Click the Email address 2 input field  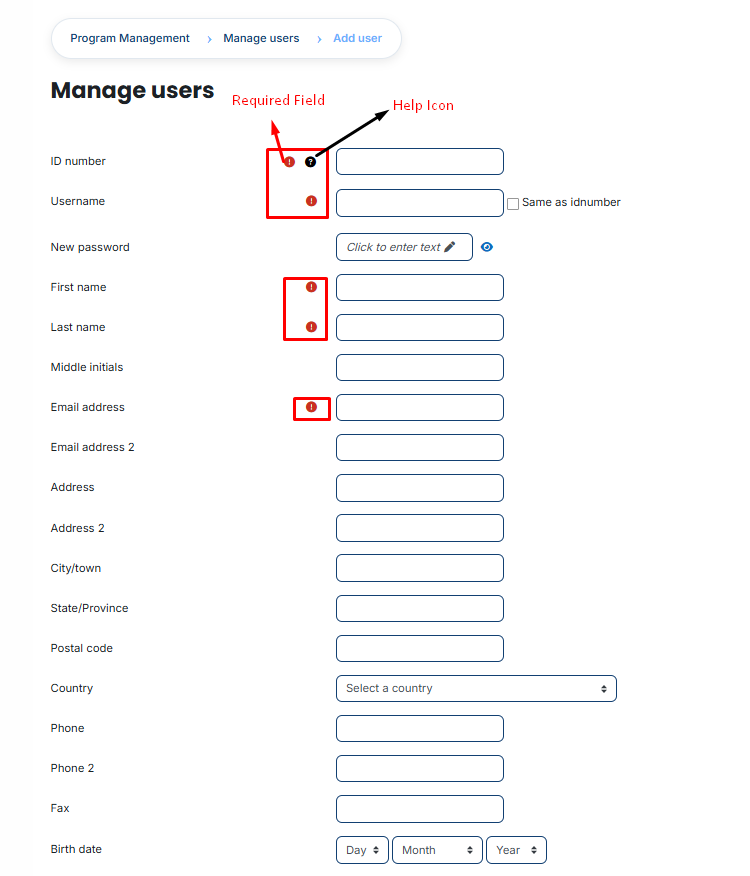[420, 447]
